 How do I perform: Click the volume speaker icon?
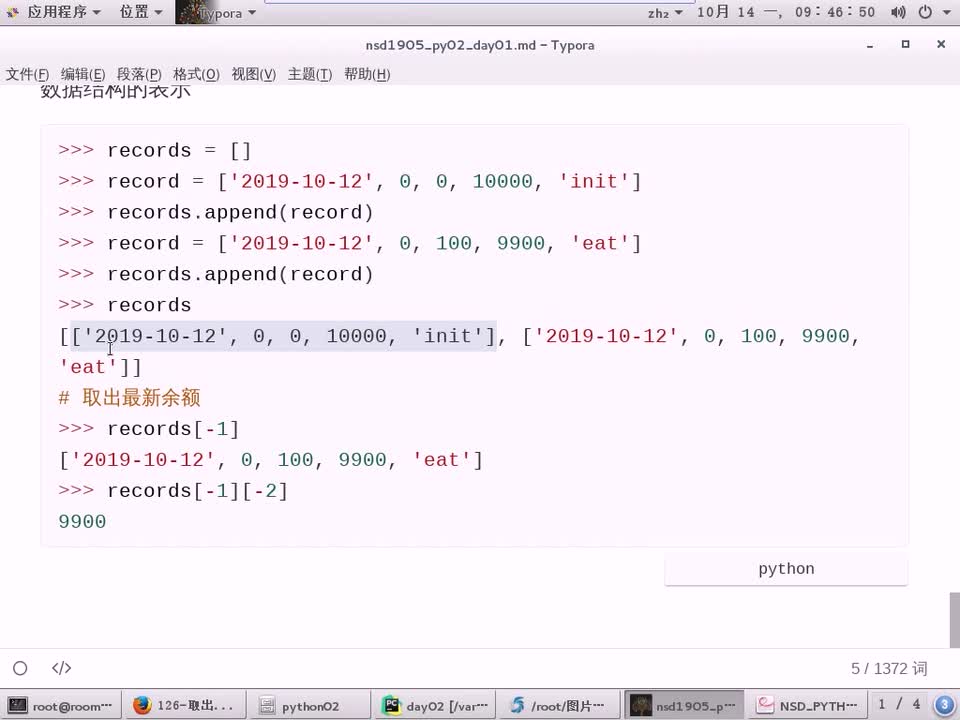click(x=898, y=12)
